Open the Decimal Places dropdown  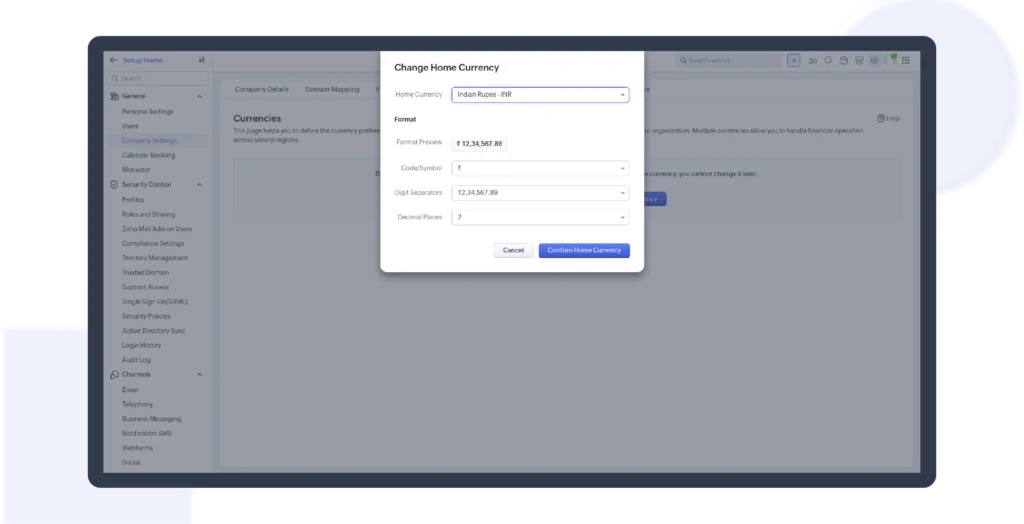[540, 217]
